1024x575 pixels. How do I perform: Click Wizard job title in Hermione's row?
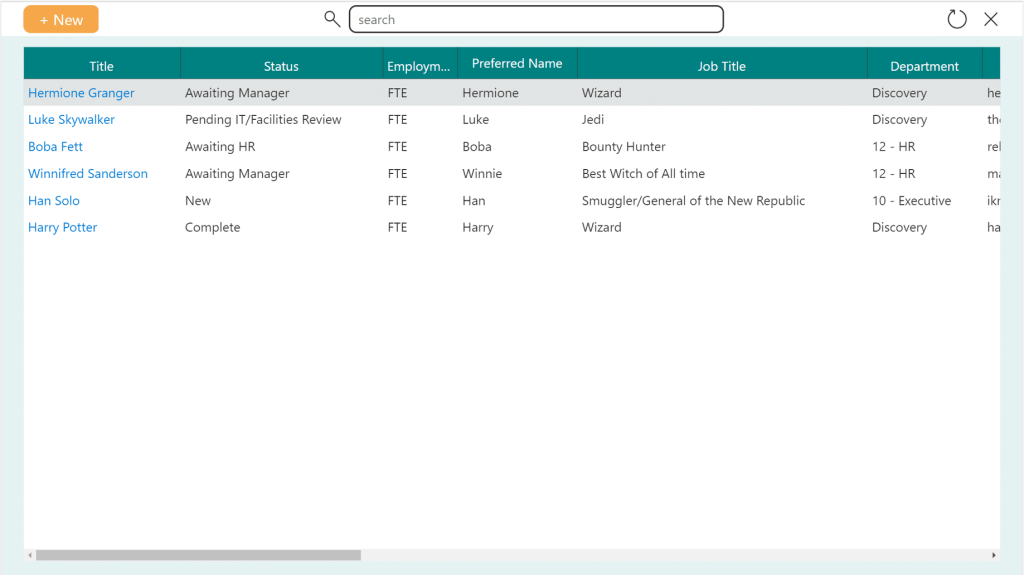point(601,93)
